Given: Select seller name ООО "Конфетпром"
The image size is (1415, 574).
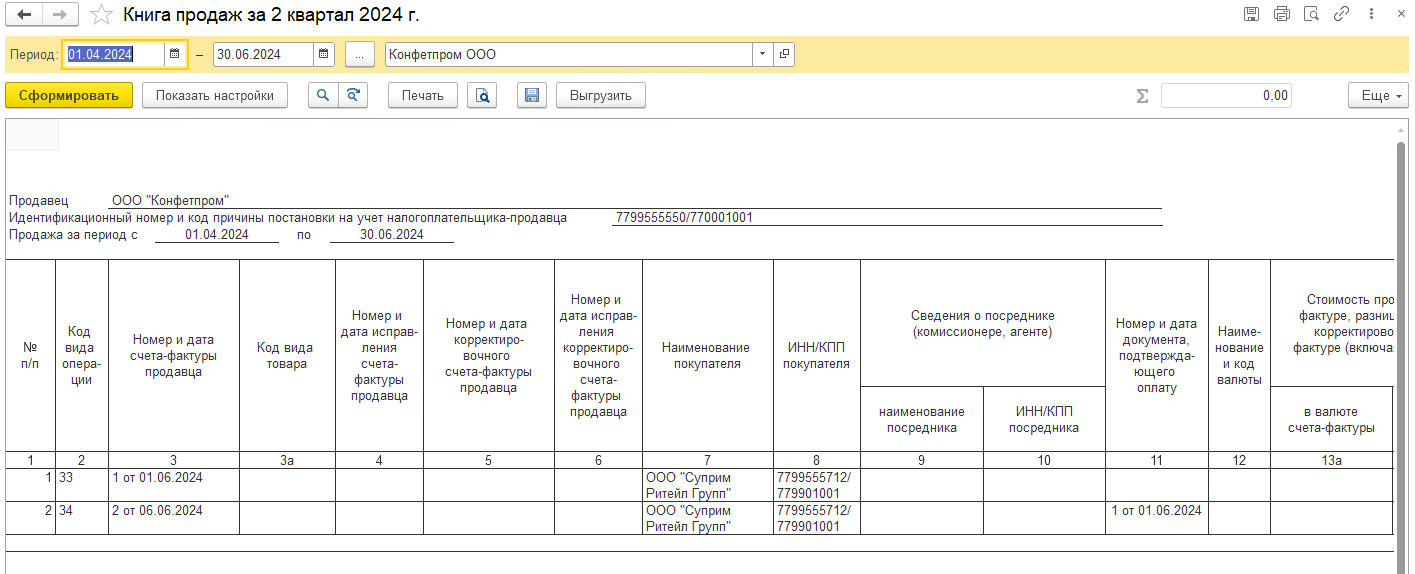Looking at the screenshot, I should [170, 201].
